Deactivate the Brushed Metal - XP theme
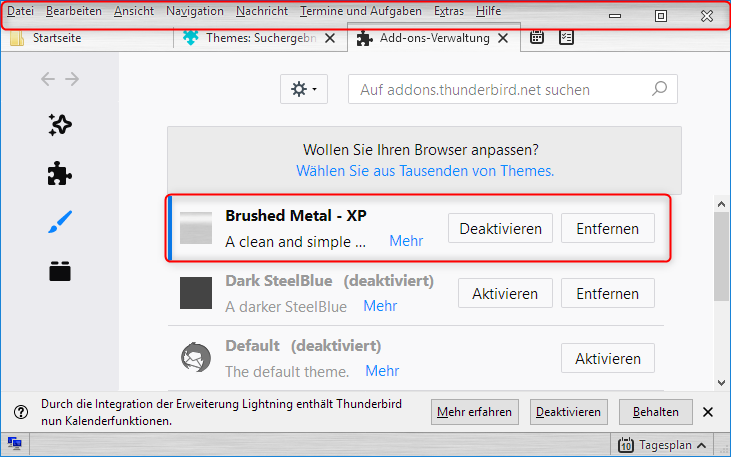The height and width of the screenshot is (457, 731). click(500, 228)
